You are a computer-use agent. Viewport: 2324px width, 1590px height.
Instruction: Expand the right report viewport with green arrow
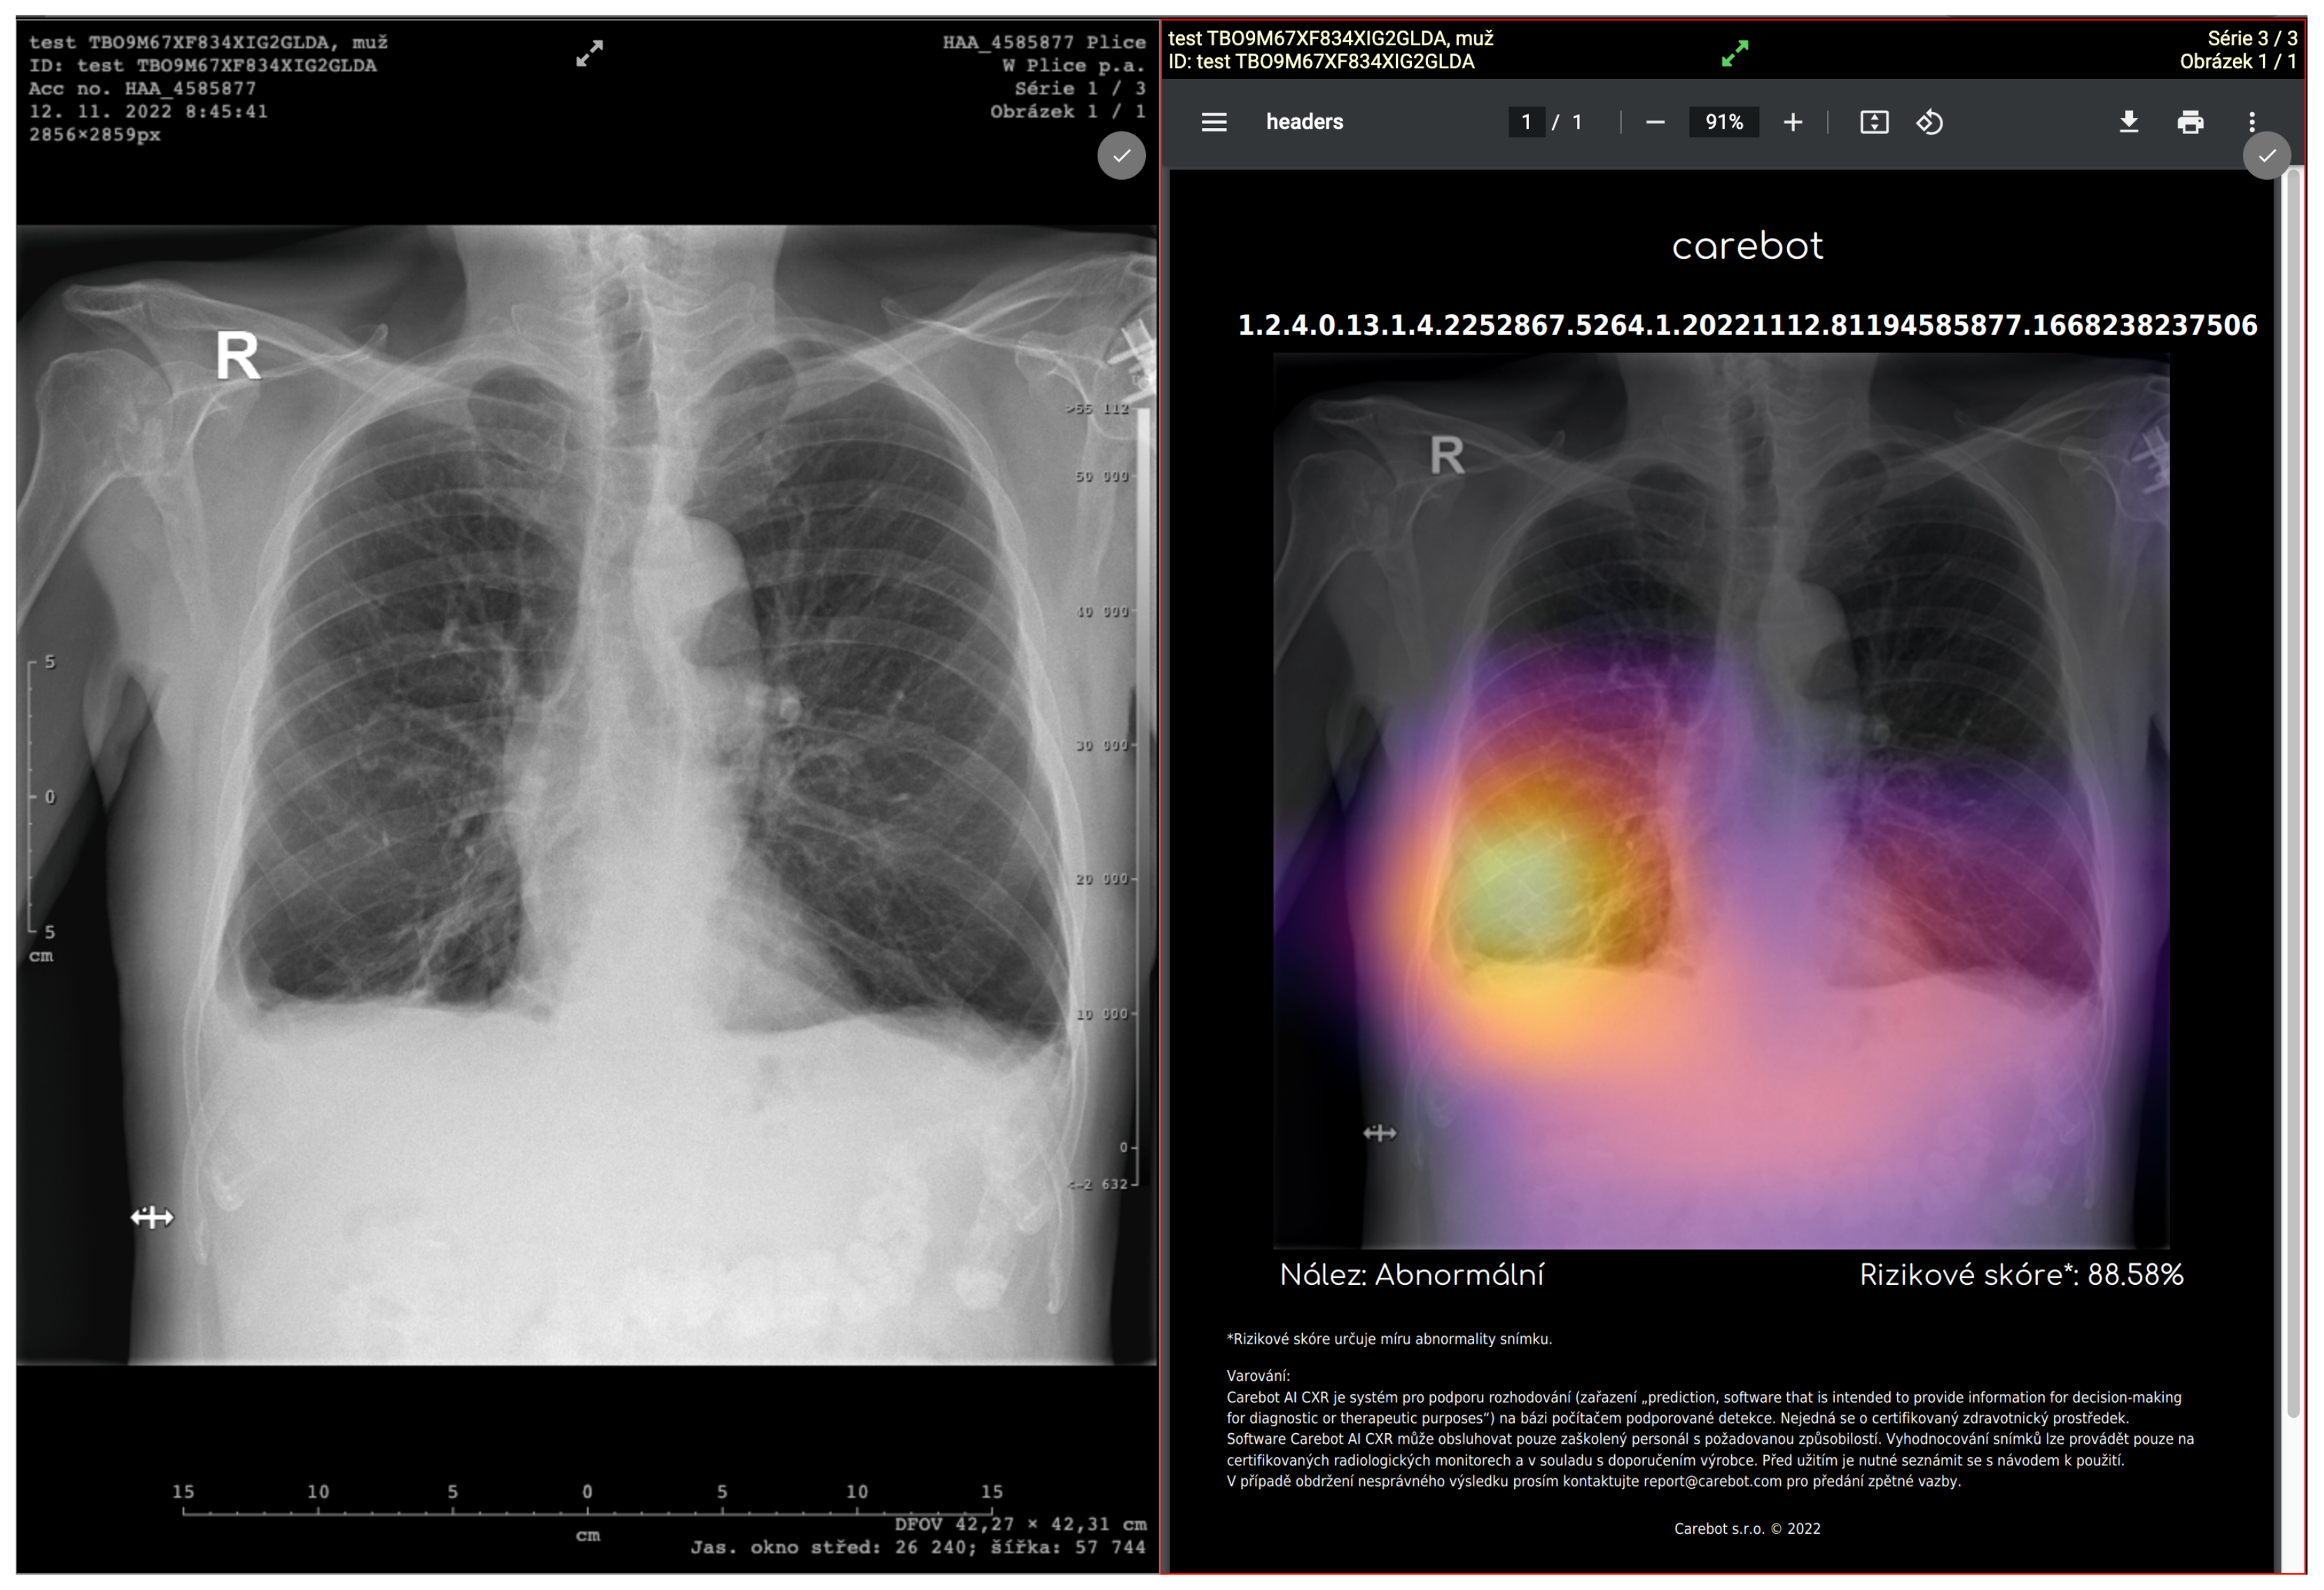click(x=1734, y=53)
